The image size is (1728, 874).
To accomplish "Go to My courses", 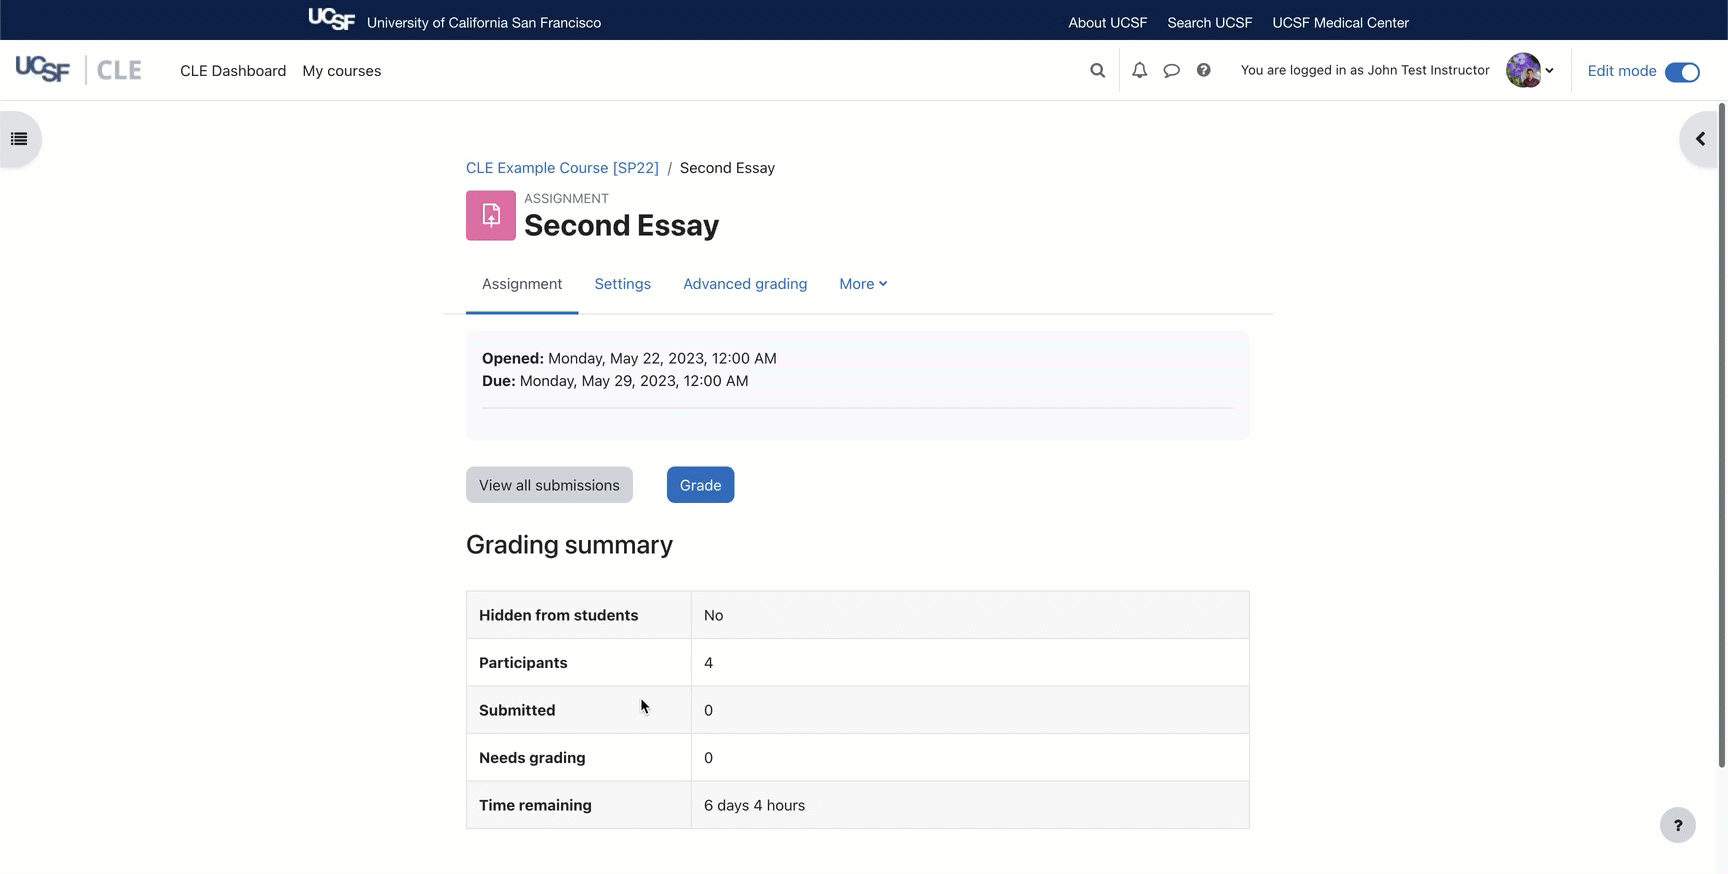I will (341, 71).
